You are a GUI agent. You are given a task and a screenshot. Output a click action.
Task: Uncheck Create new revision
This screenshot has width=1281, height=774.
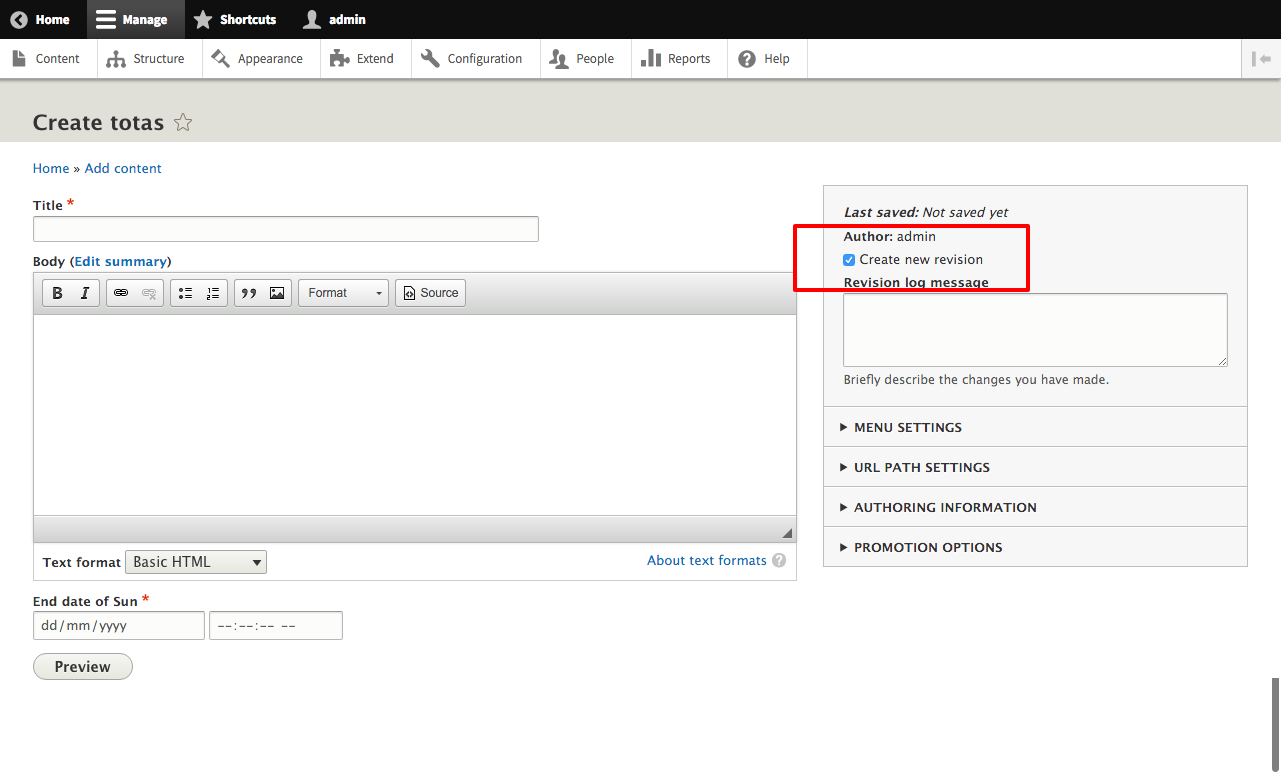point(849,259)
